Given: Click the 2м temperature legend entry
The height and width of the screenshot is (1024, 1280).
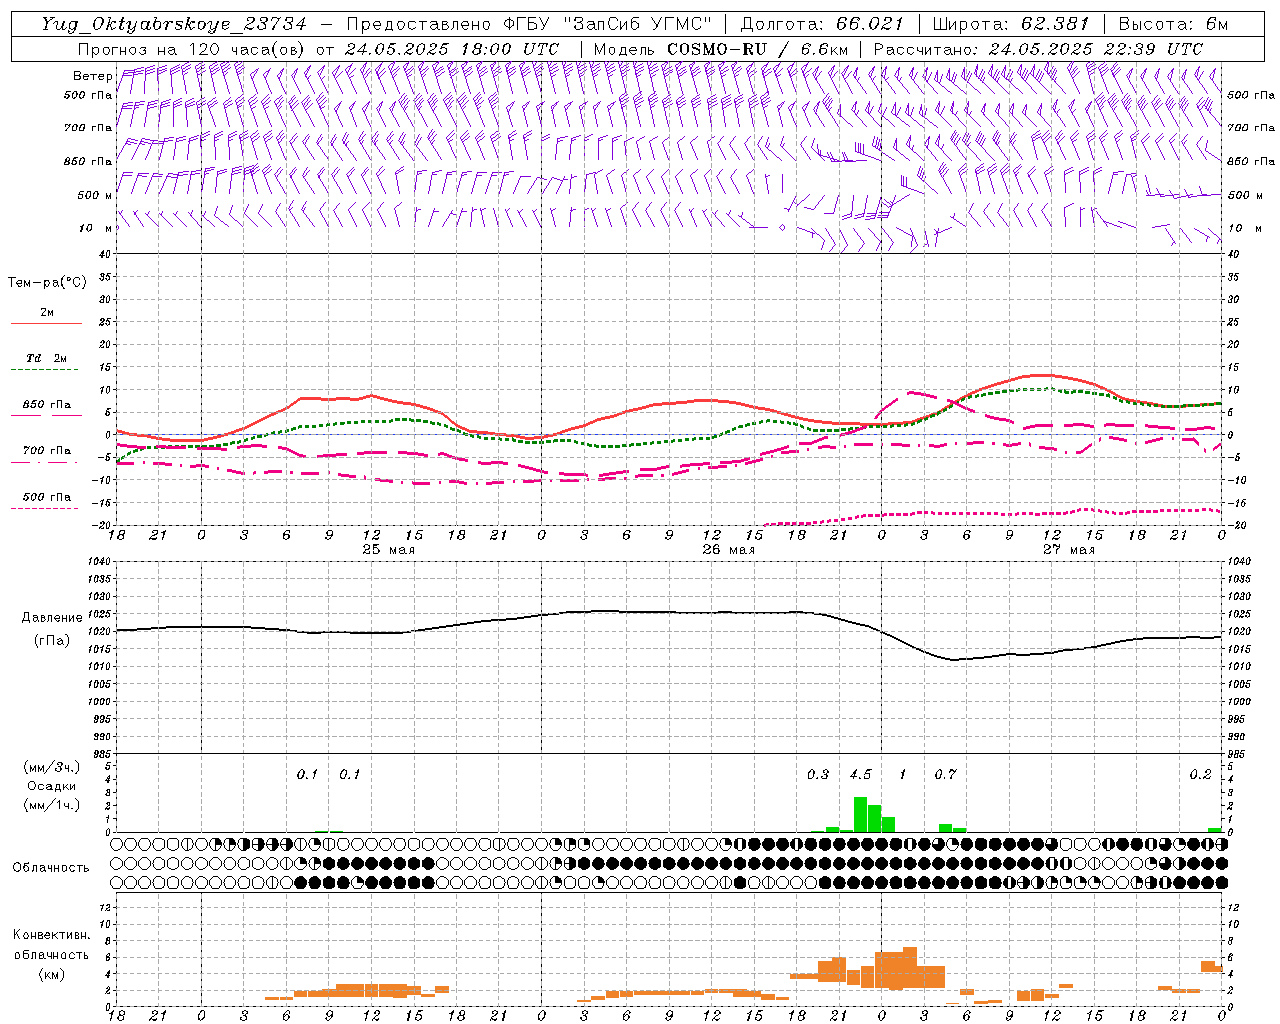Looking at the screenshot, I should tap(47, 312).
